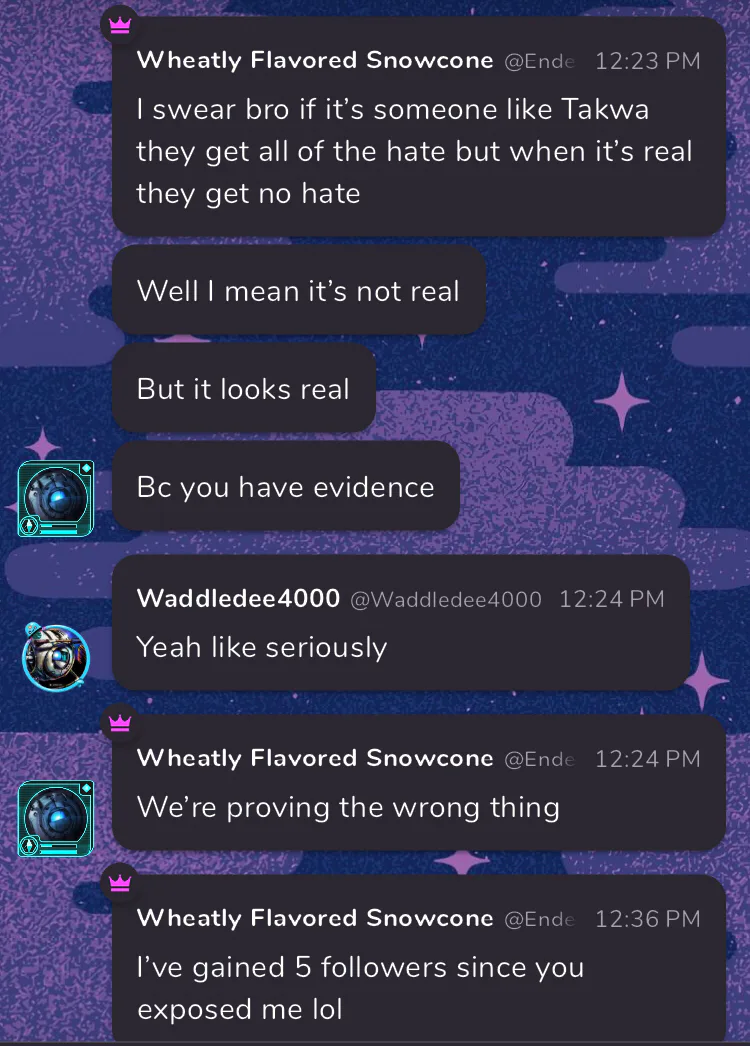Tap the pink crown badge on the 12:23 PM message
The height and width of the screenshot is (1046, 750).
click(x=120, y=26)
